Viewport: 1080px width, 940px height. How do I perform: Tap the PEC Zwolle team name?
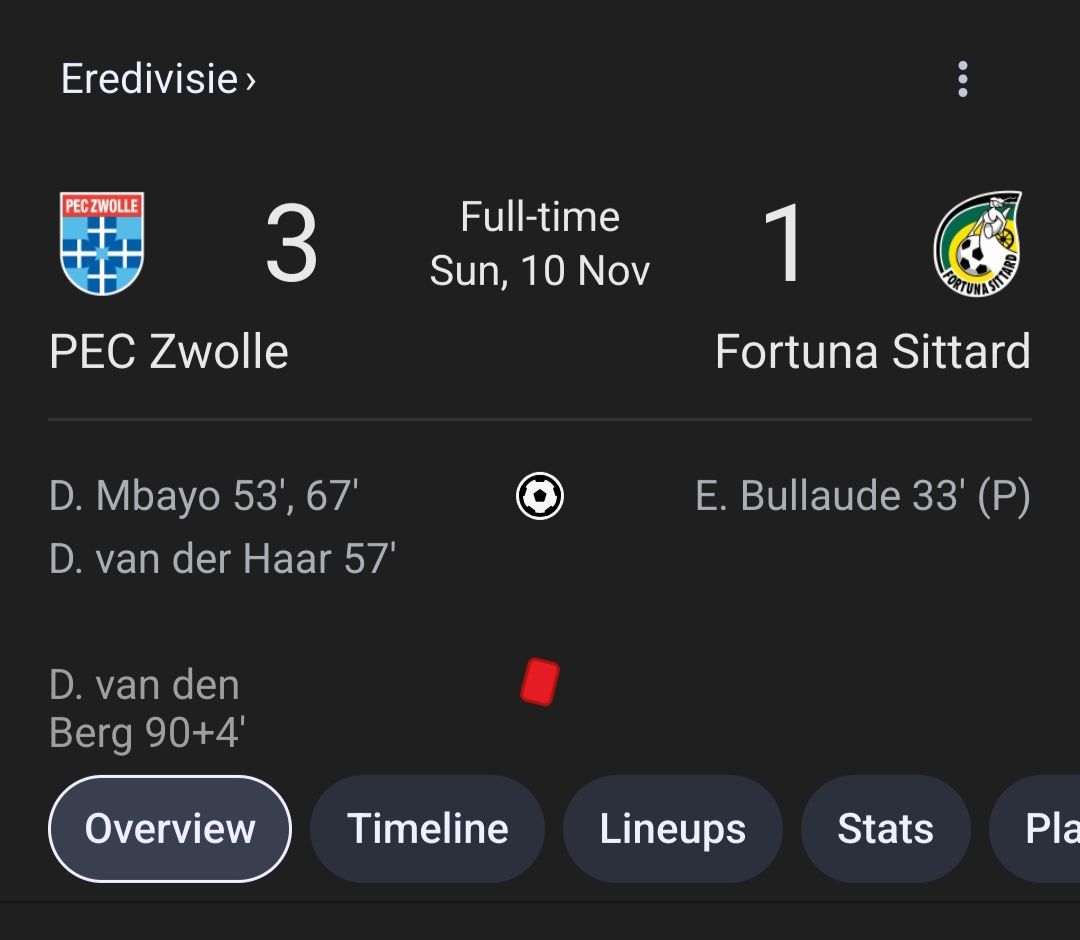[x=169, y=352]
